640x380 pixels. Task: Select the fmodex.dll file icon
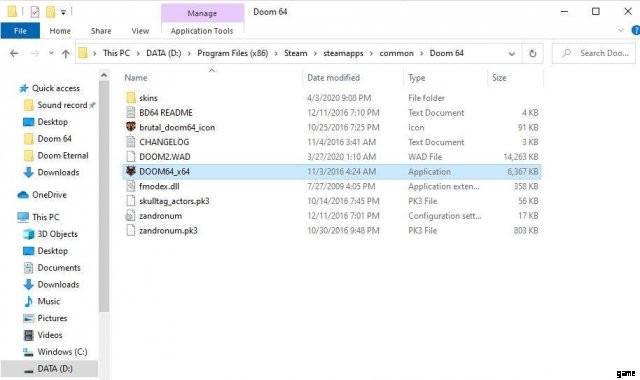click(x=131, y=186)
